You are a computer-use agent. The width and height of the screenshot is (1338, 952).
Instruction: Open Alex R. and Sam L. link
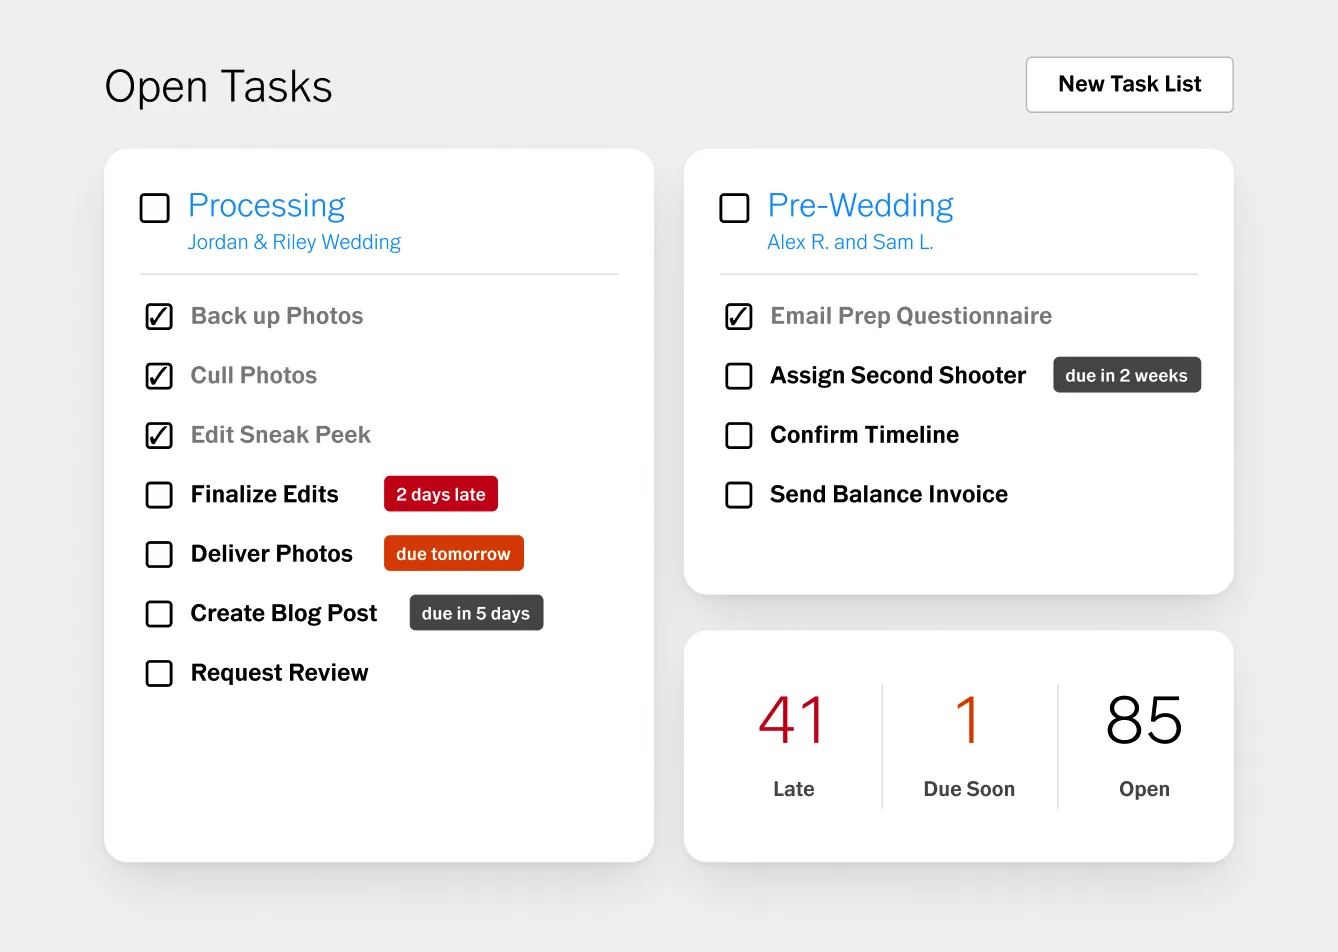pyautogui.click(x=850, y=242)
